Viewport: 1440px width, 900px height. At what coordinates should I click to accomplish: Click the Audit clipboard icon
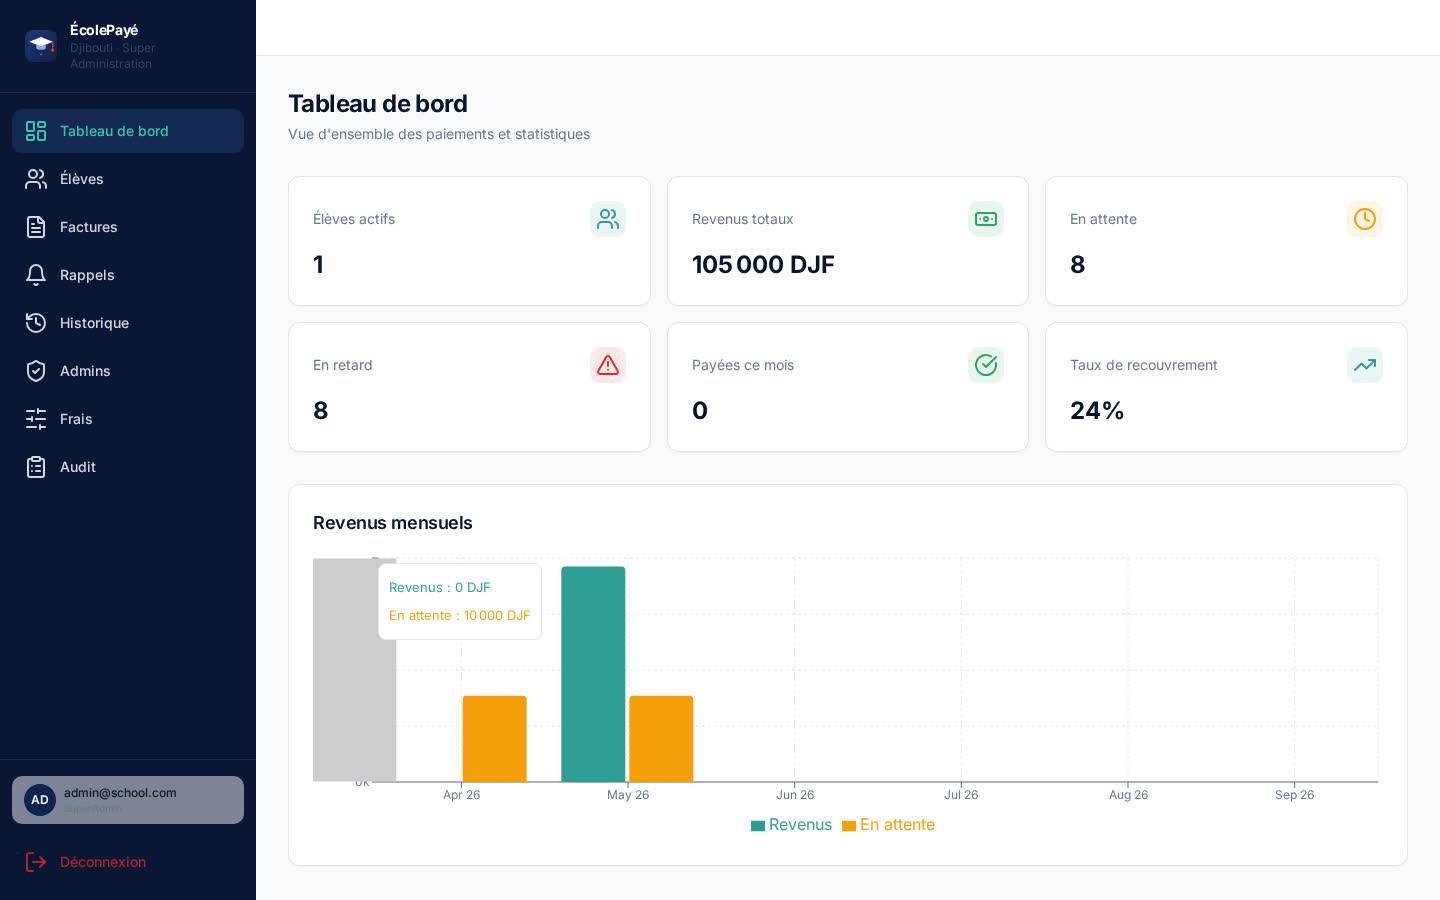coord(36,467)
